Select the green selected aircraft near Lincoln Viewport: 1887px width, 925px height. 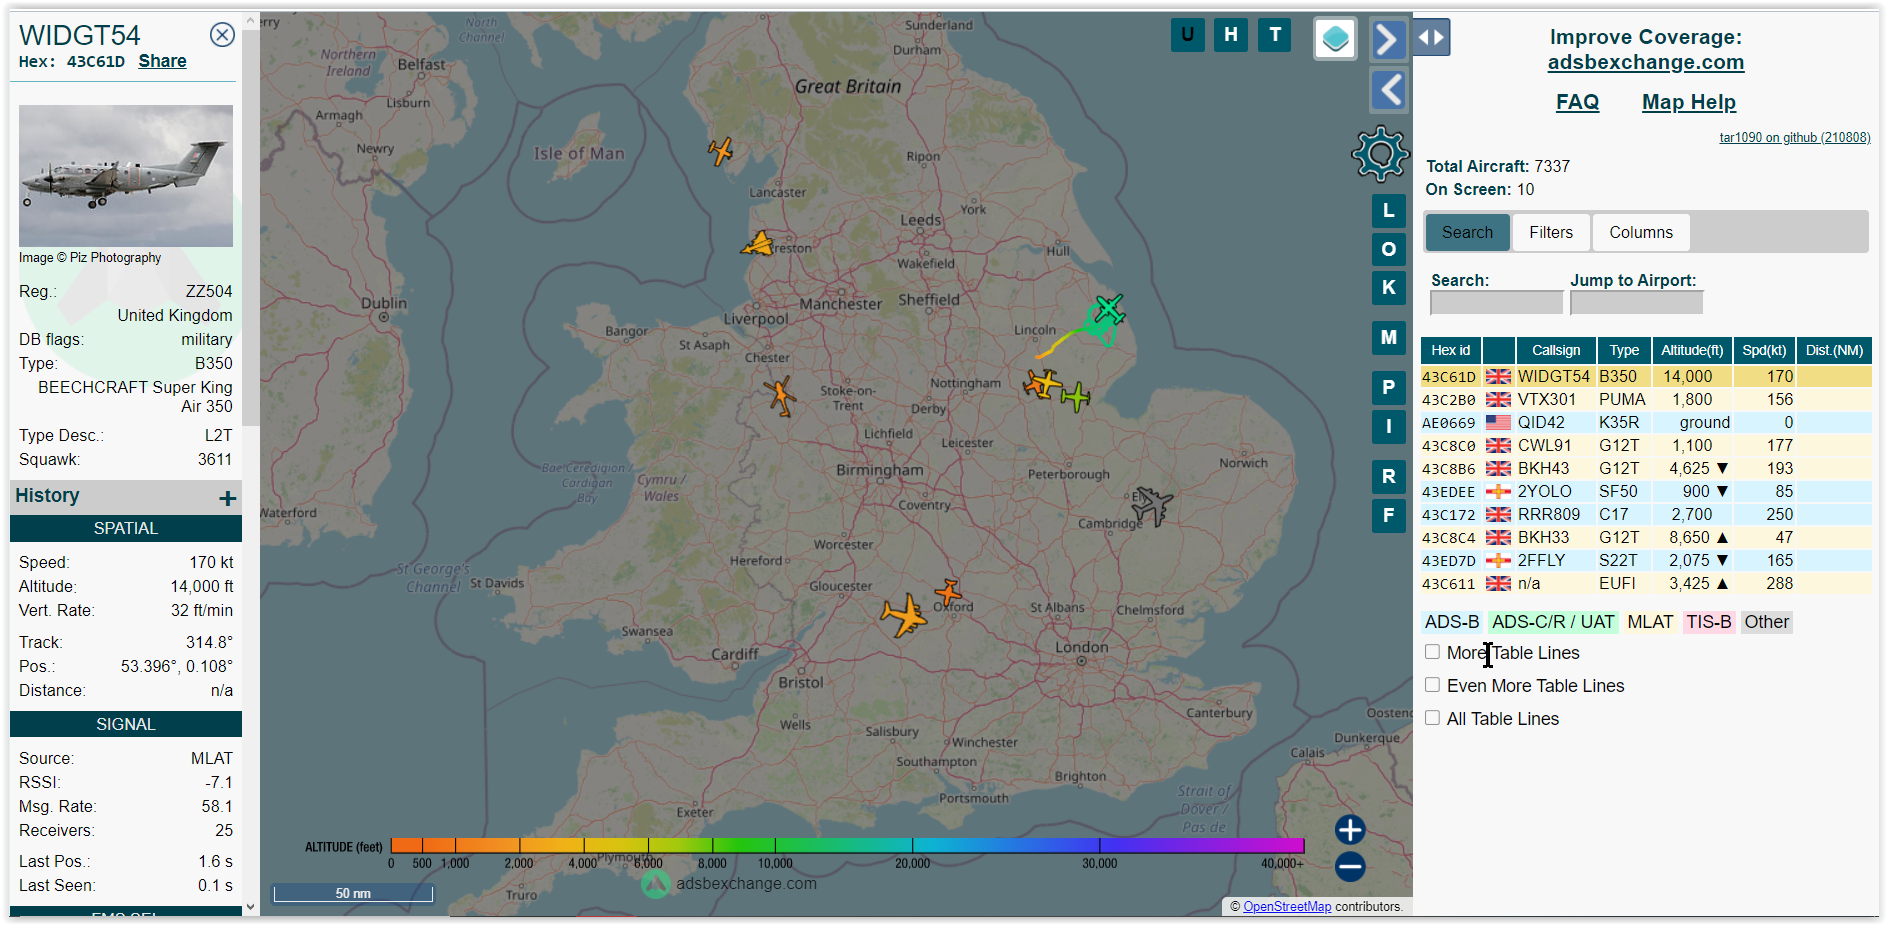1109,309
